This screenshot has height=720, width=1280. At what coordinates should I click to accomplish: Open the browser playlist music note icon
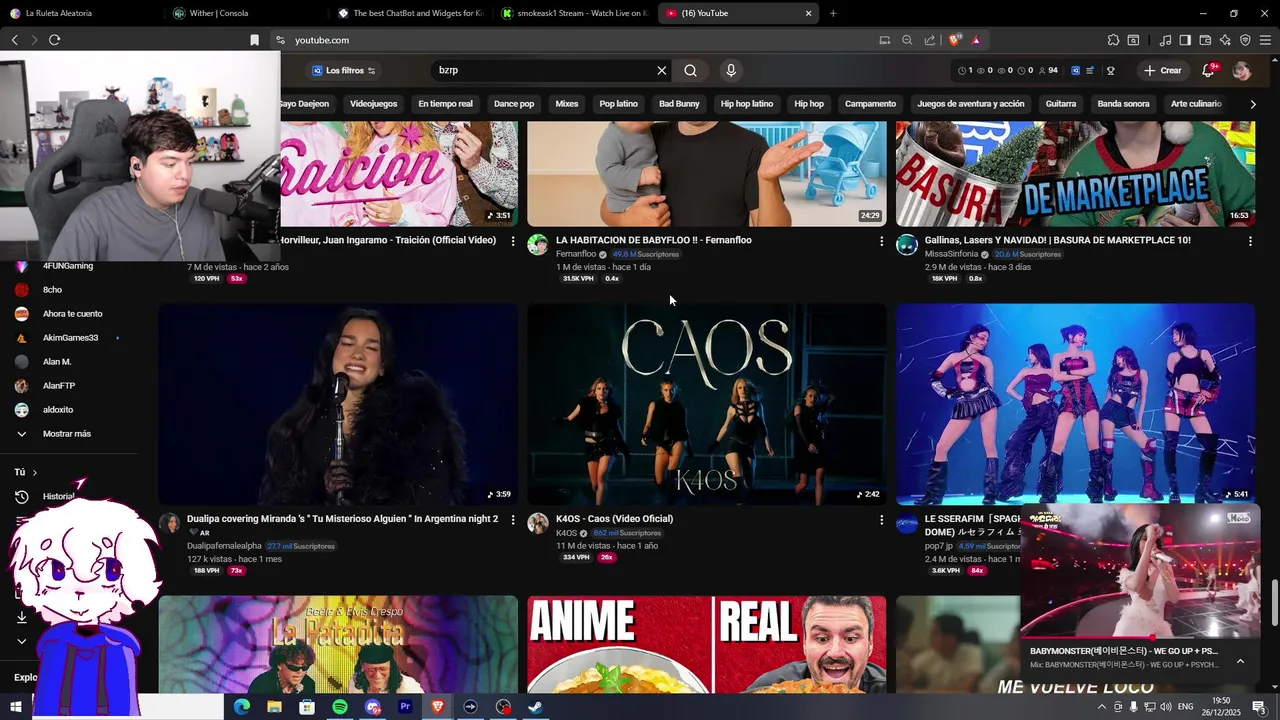point(1165,40)
